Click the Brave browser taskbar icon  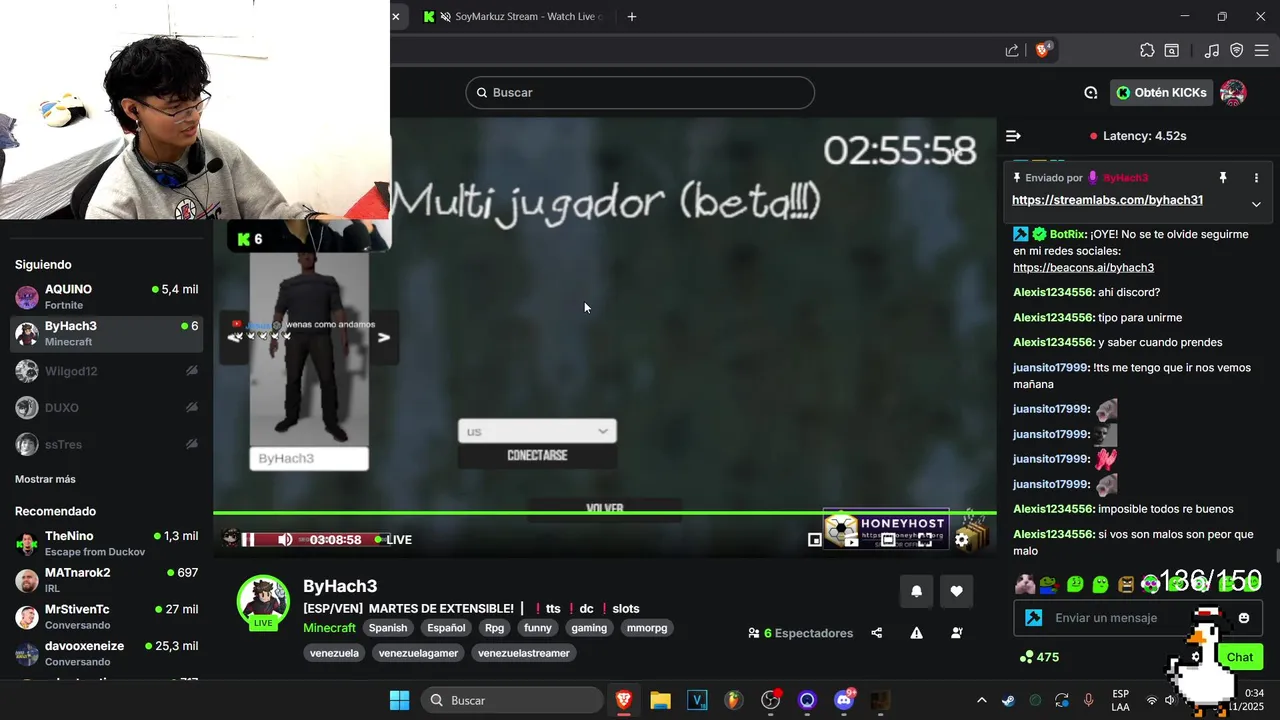(x=623, y=700)
